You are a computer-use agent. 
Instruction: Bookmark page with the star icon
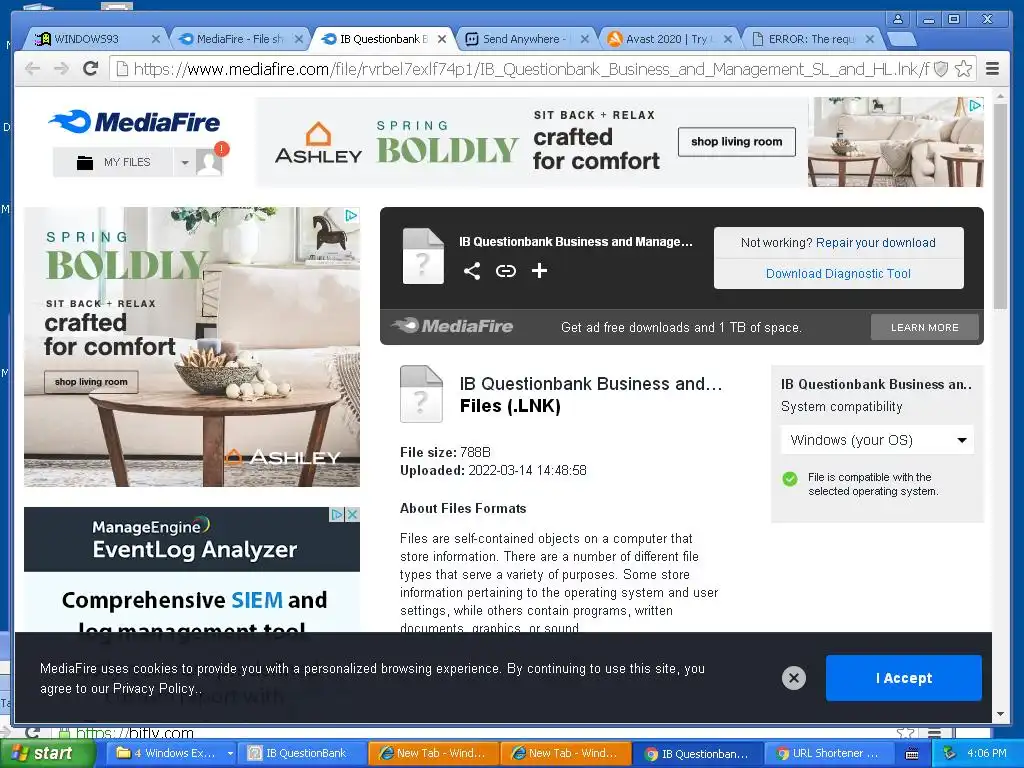963,69
